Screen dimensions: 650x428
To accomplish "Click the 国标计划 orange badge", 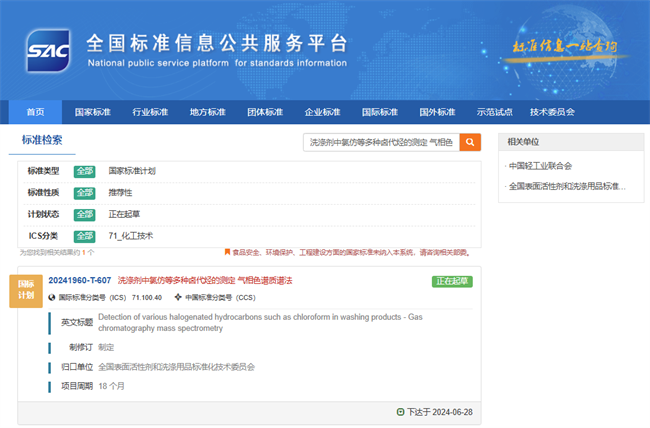I will coord(26,290).
